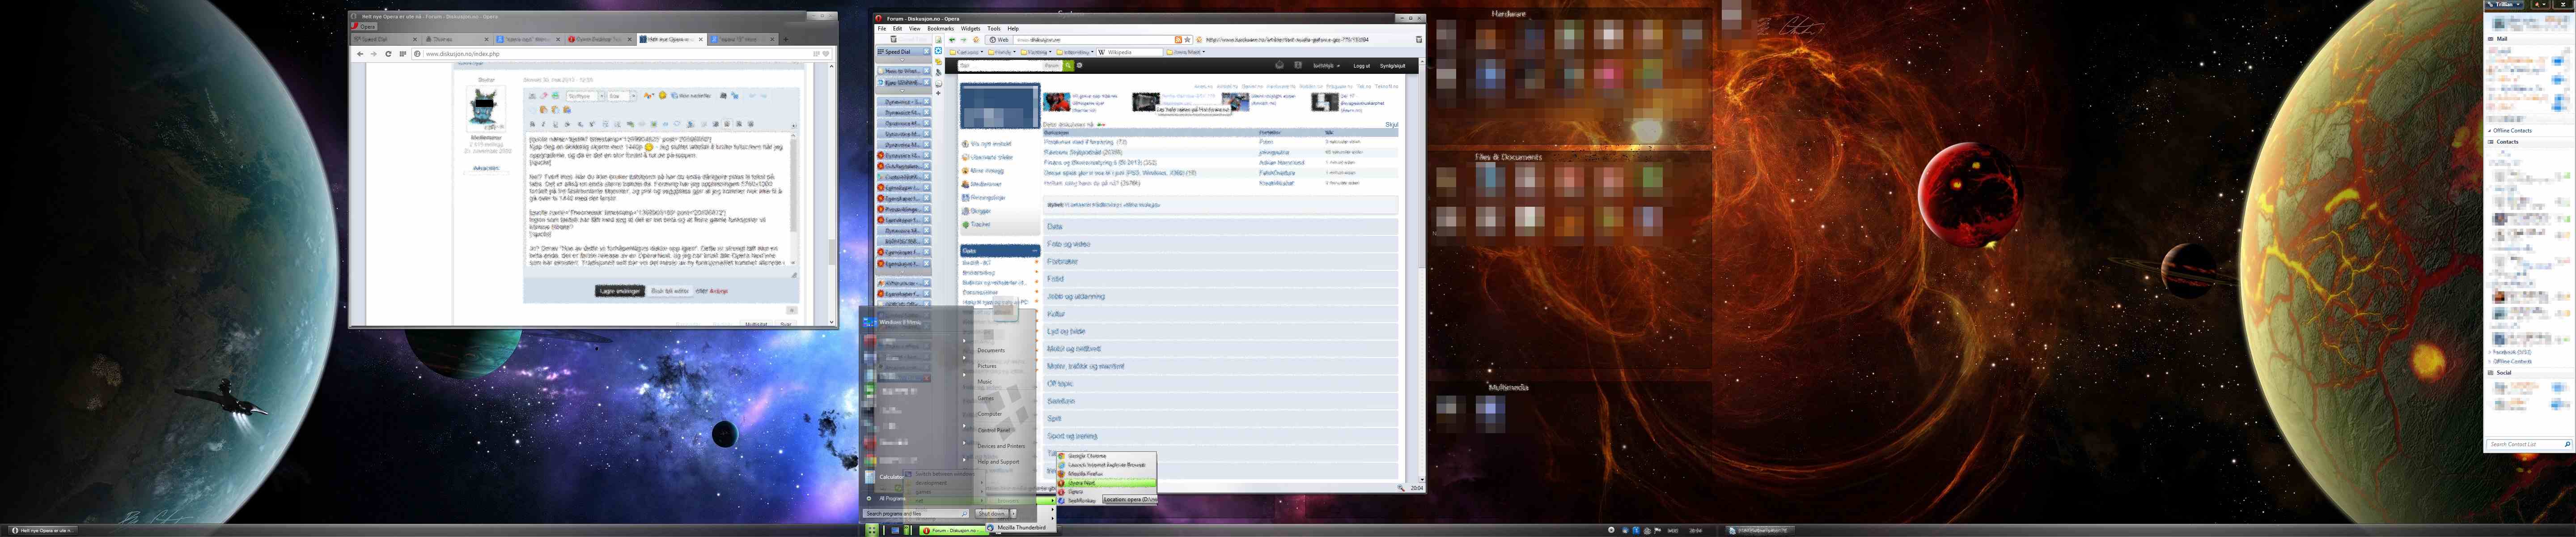Click the Bold icon in the post editor
Screen dimensions: 2576x537
(532, 125)
